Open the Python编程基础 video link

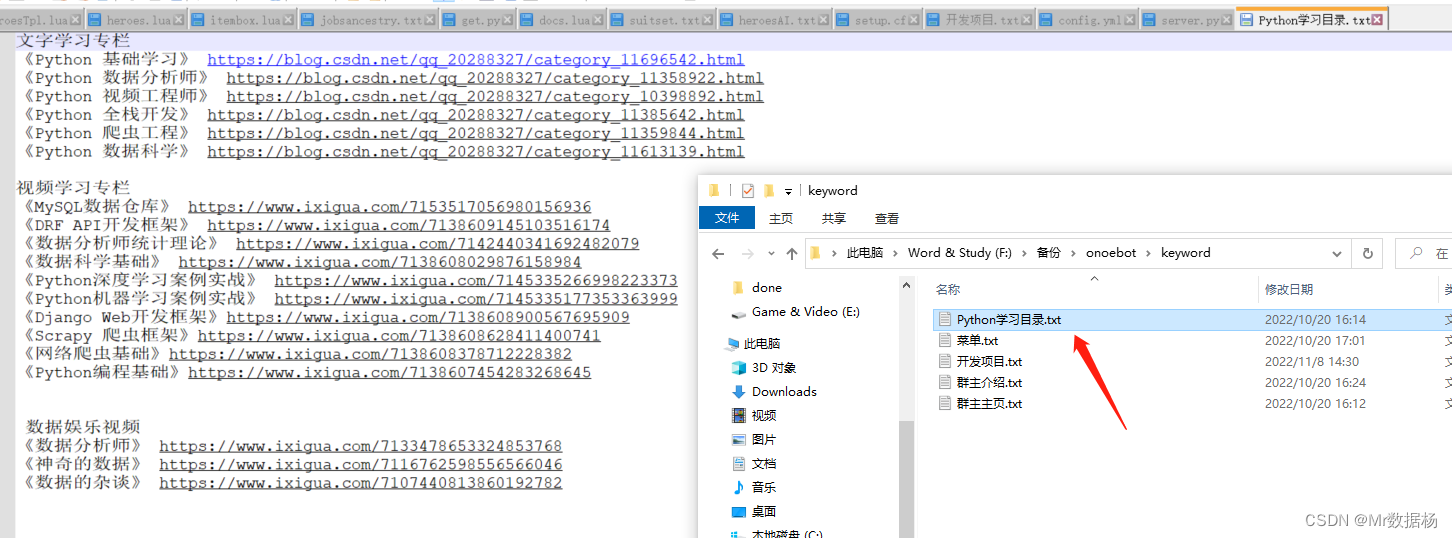pos(389,373)
